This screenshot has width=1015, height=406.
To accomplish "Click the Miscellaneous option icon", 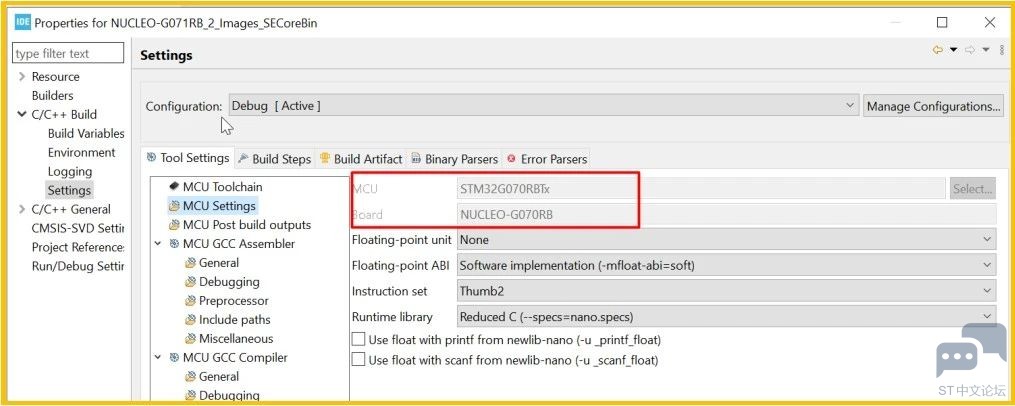I will (x=190, y=338).
